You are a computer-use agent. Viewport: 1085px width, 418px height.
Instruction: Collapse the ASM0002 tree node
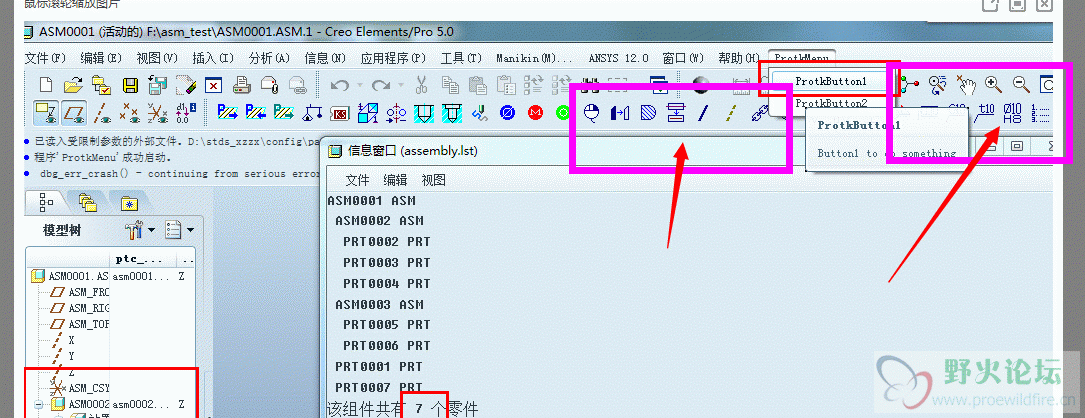39,404
